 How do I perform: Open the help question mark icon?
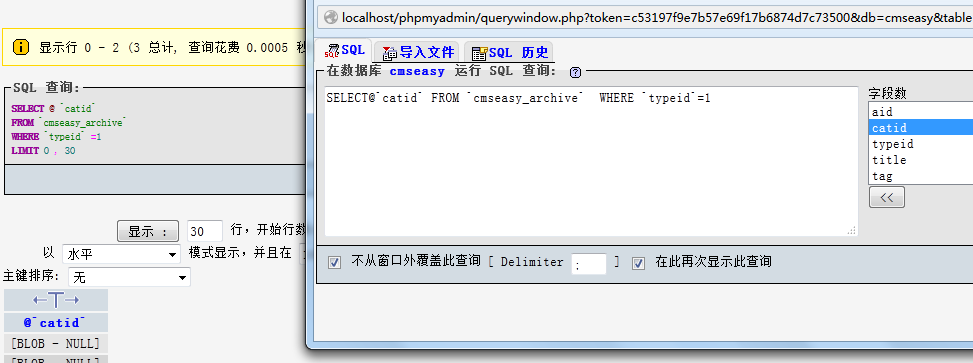tap(575, 73)
